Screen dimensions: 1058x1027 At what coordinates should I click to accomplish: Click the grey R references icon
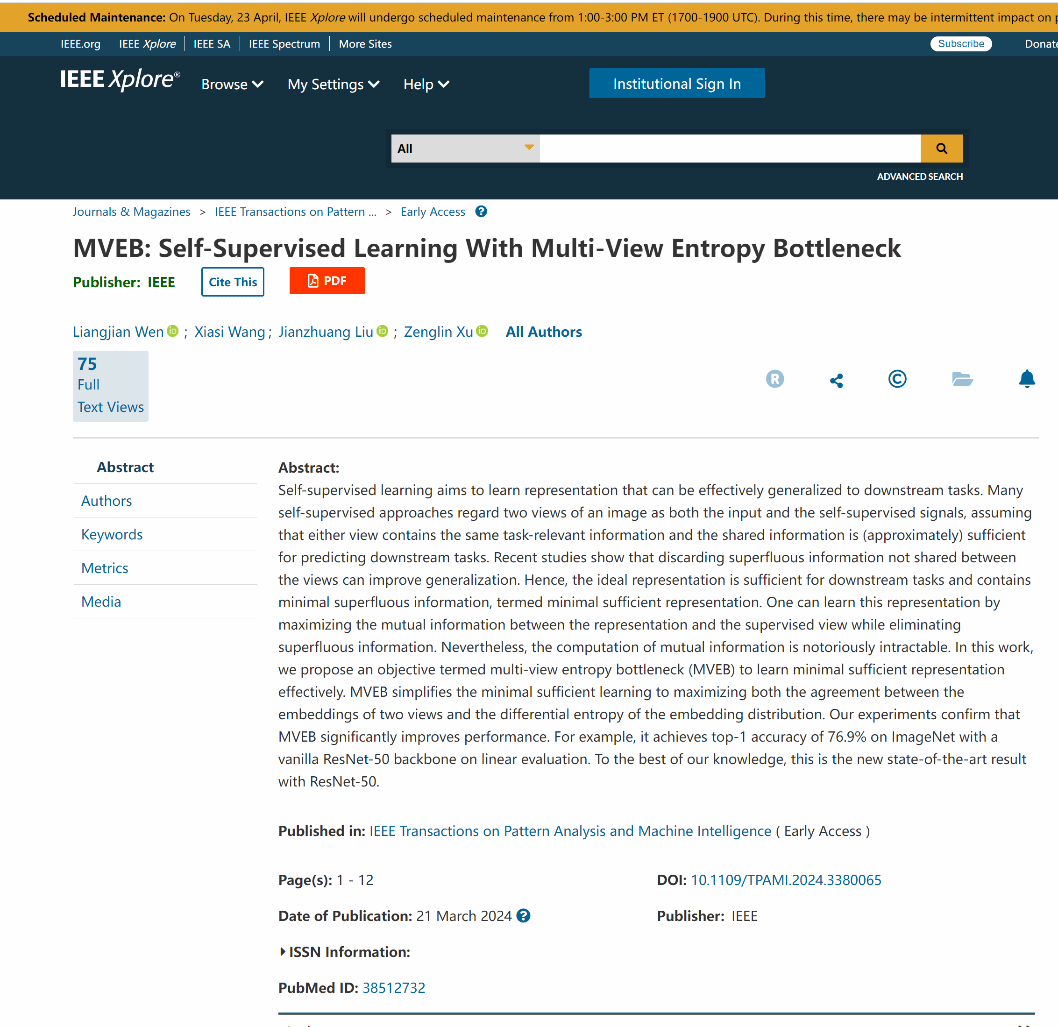775,379
